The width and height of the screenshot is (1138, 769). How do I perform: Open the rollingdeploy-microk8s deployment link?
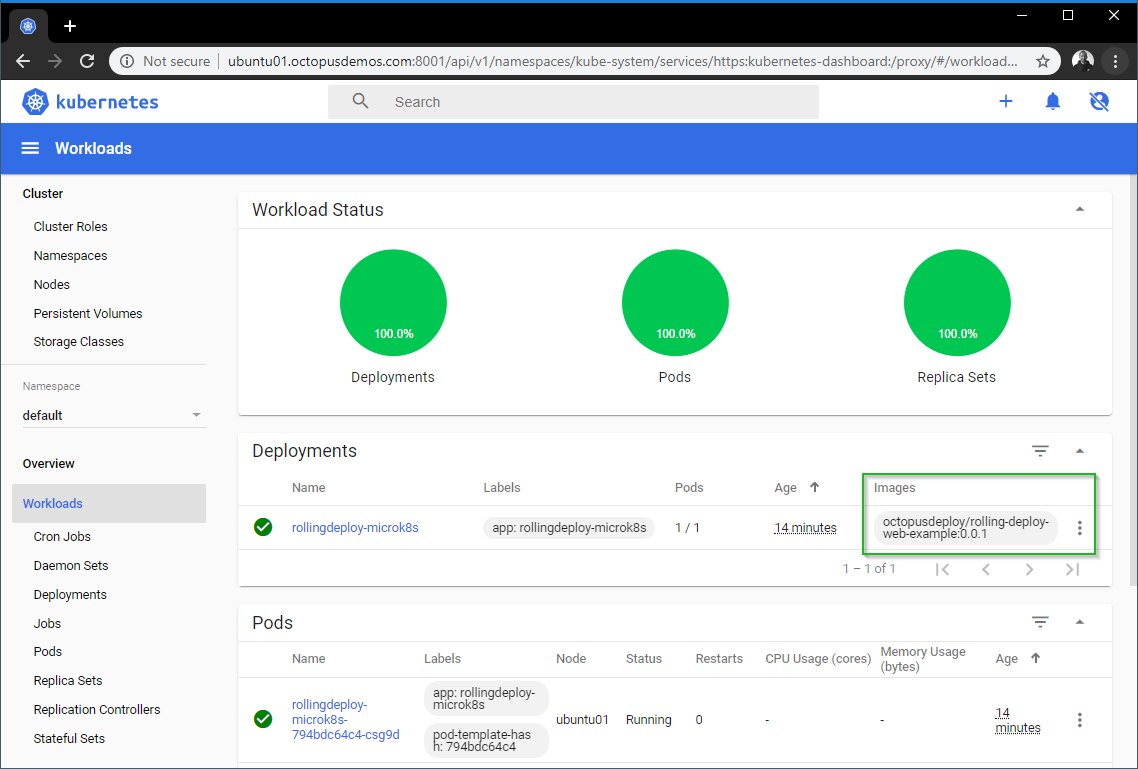pyautogui.click(x=355, y=528)
